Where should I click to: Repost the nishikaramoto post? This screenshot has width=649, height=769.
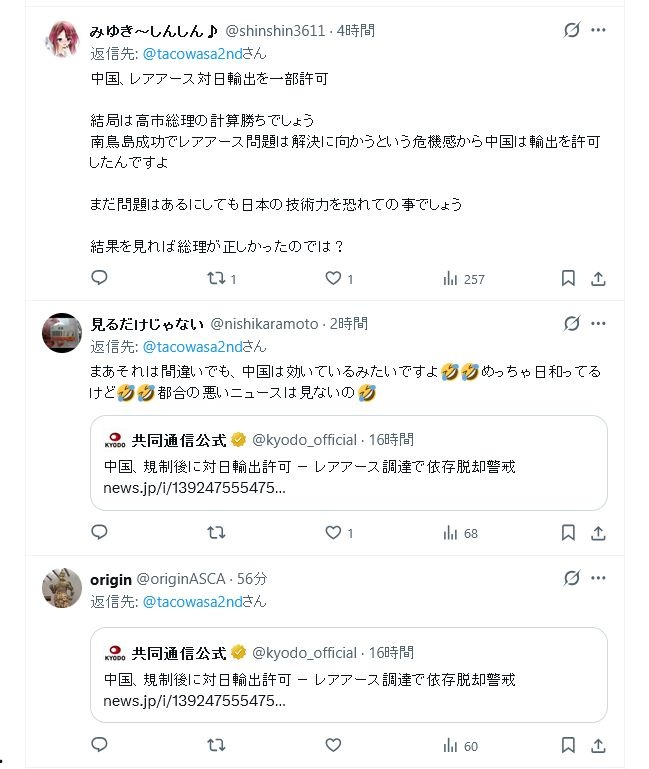[x=216, y=533]
